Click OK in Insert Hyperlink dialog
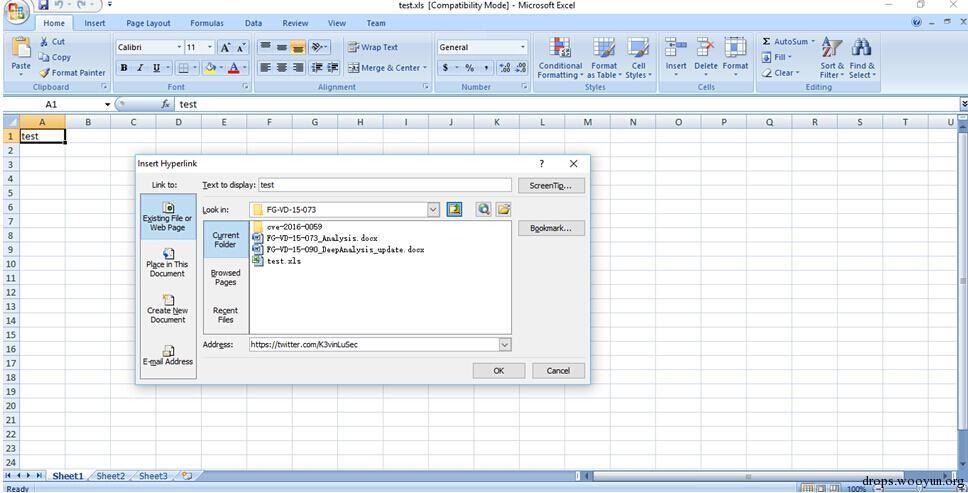Viewport: 968px width, 493px height. pos(499,371)
